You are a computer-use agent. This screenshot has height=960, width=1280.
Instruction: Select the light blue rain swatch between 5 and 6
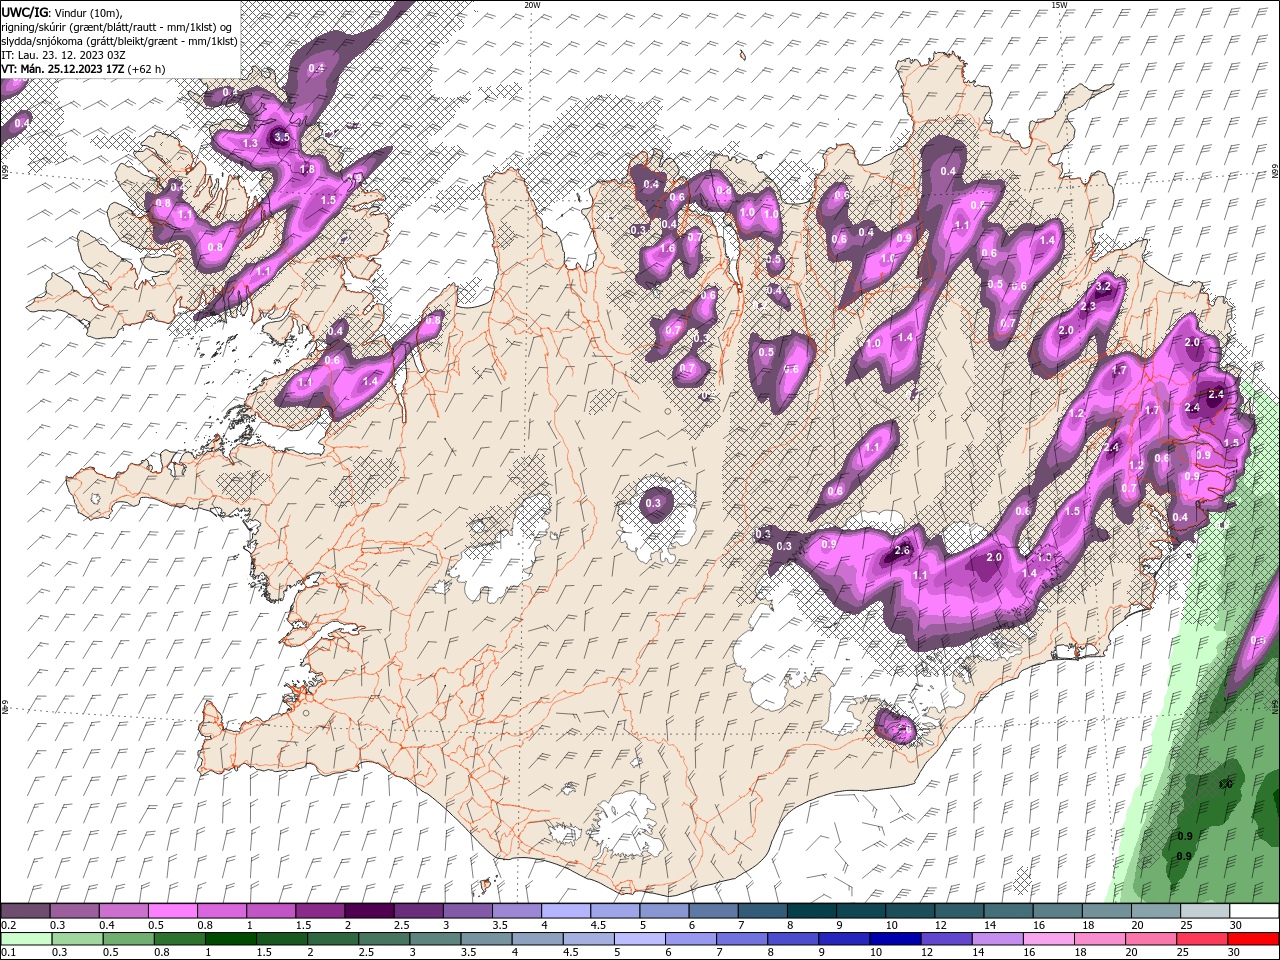pos(640,938)
